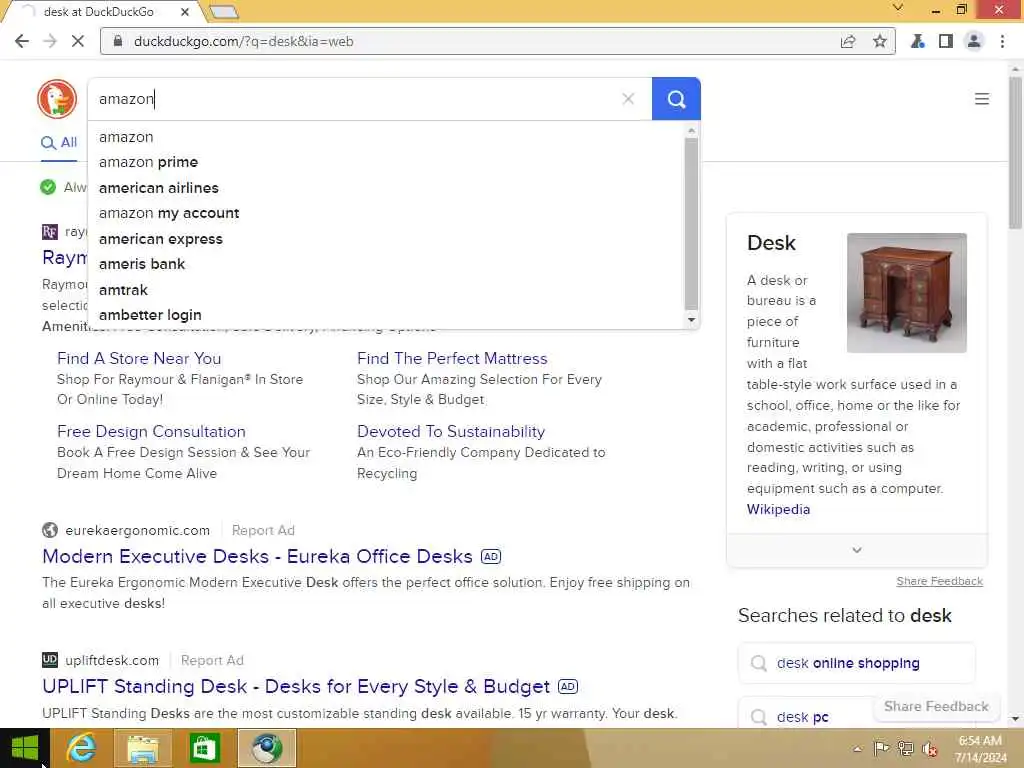The width and height of the screenshot is (1024, 768).
Task: Click the site lock icon
Action: click(x=118, y=41)
